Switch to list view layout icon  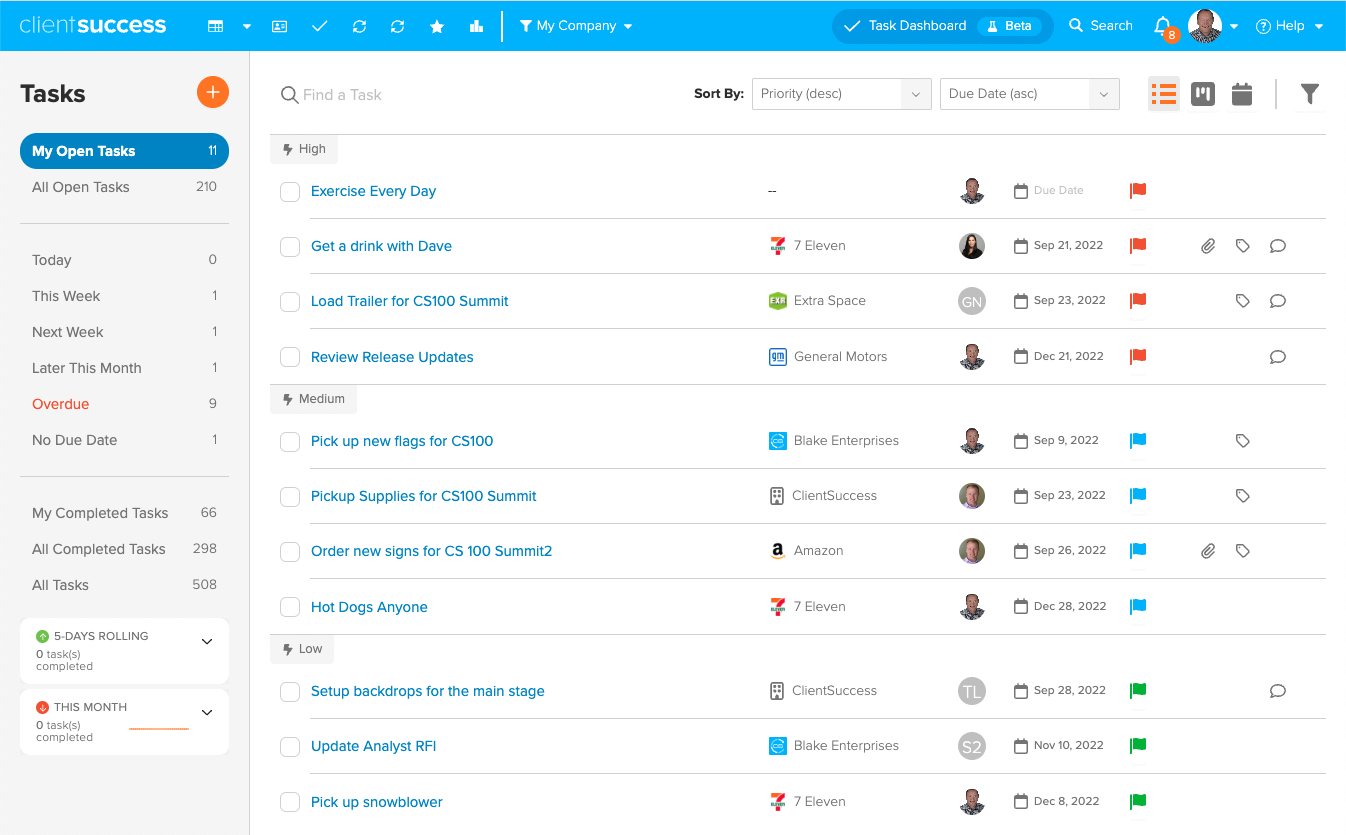tap(1164, 94)
